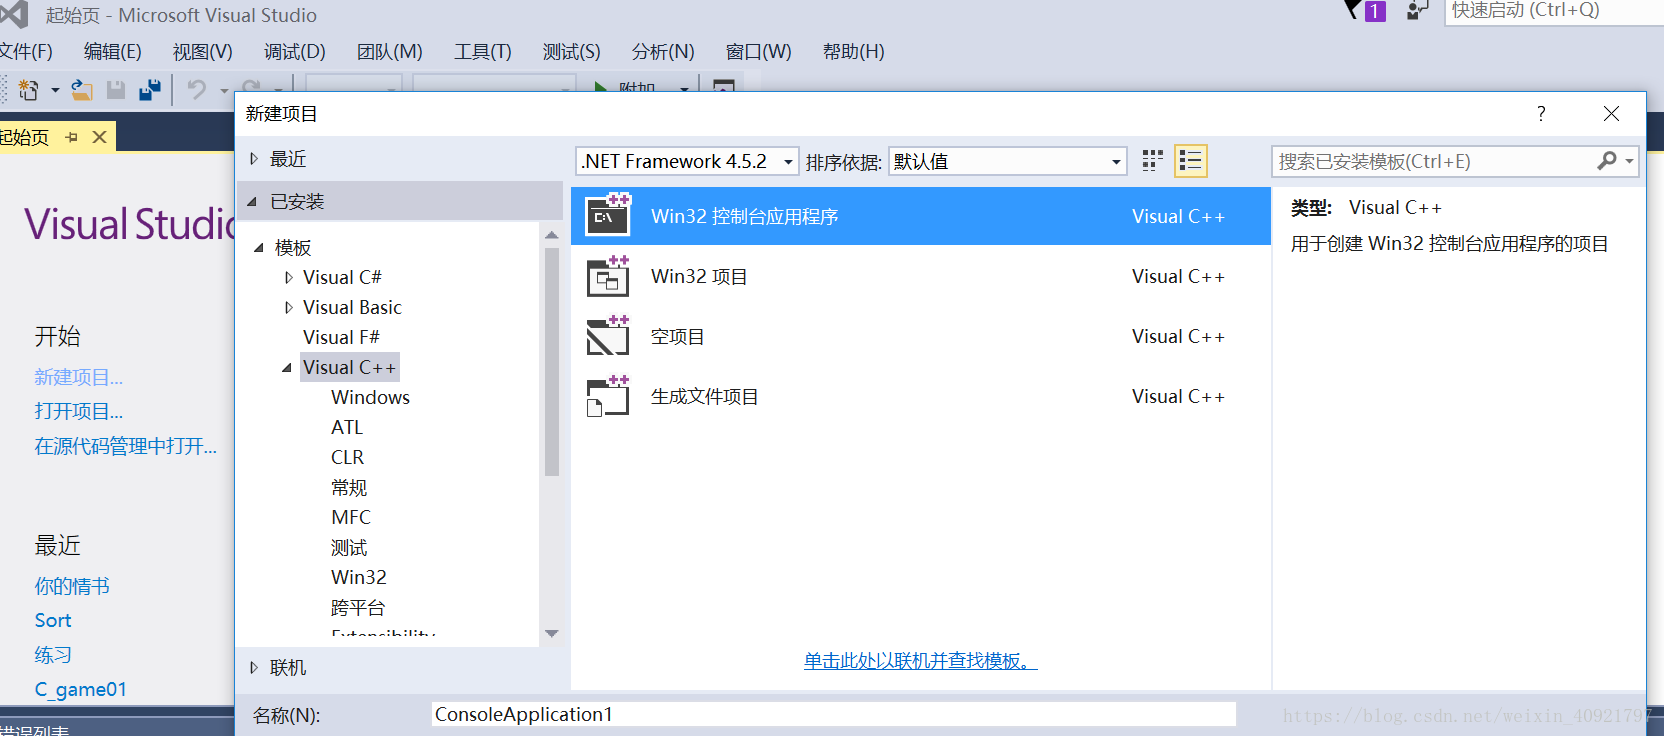This screenshot has height=736, width=1664.
Task: Close the 起始页 tab
Action: pyautogui.click(x=99, y=137)
